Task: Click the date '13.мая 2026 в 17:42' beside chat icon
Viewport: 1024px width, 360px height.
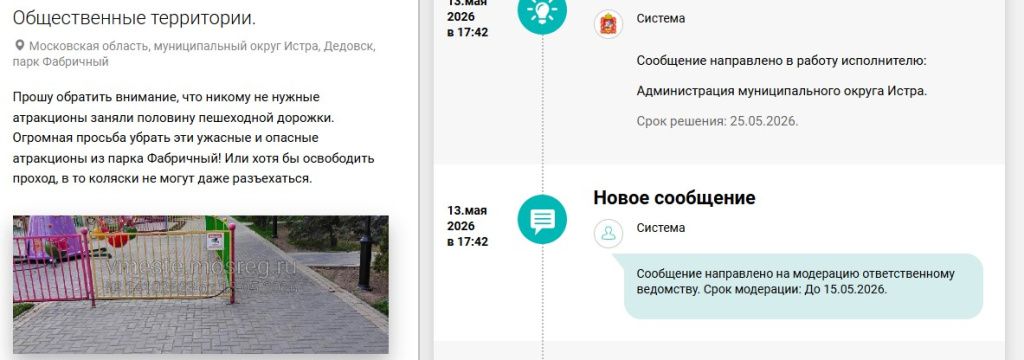Action: click(x=468, y=226)
